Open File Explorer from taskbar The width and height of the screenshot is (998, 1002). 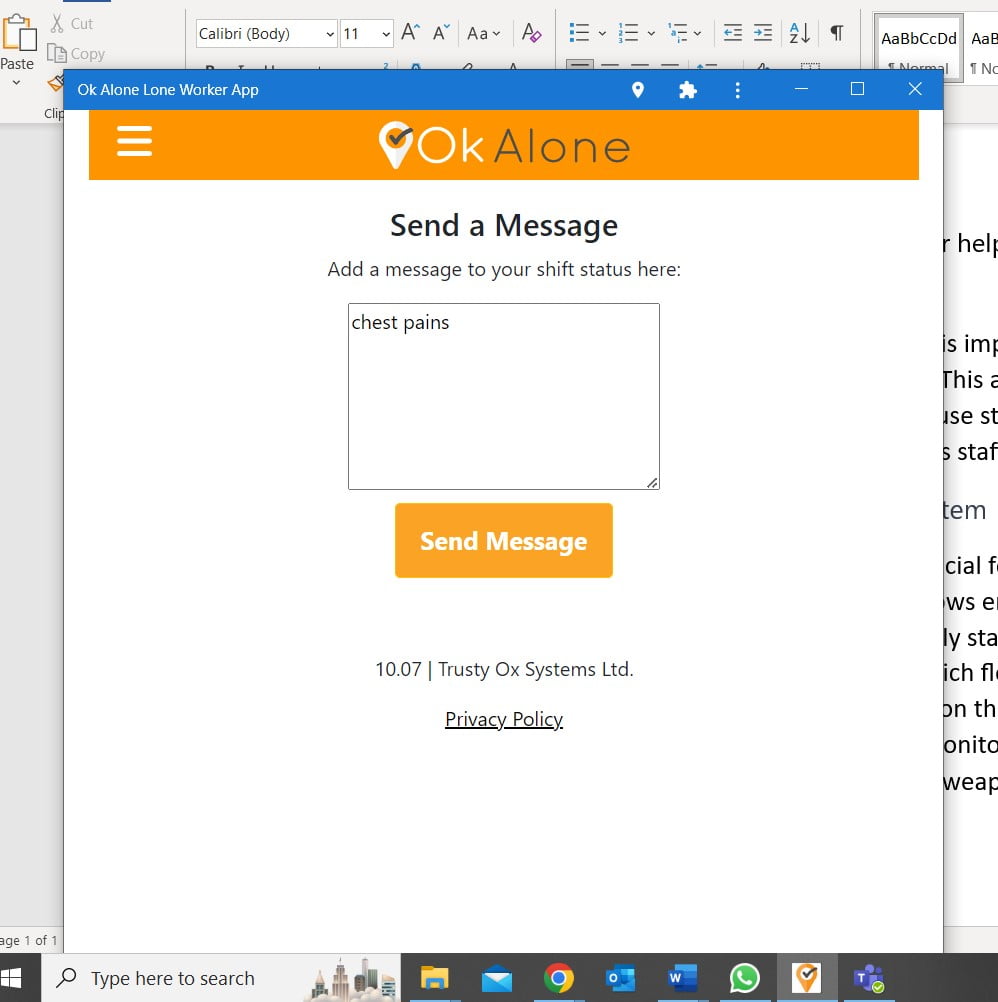[x=434, y=978]
